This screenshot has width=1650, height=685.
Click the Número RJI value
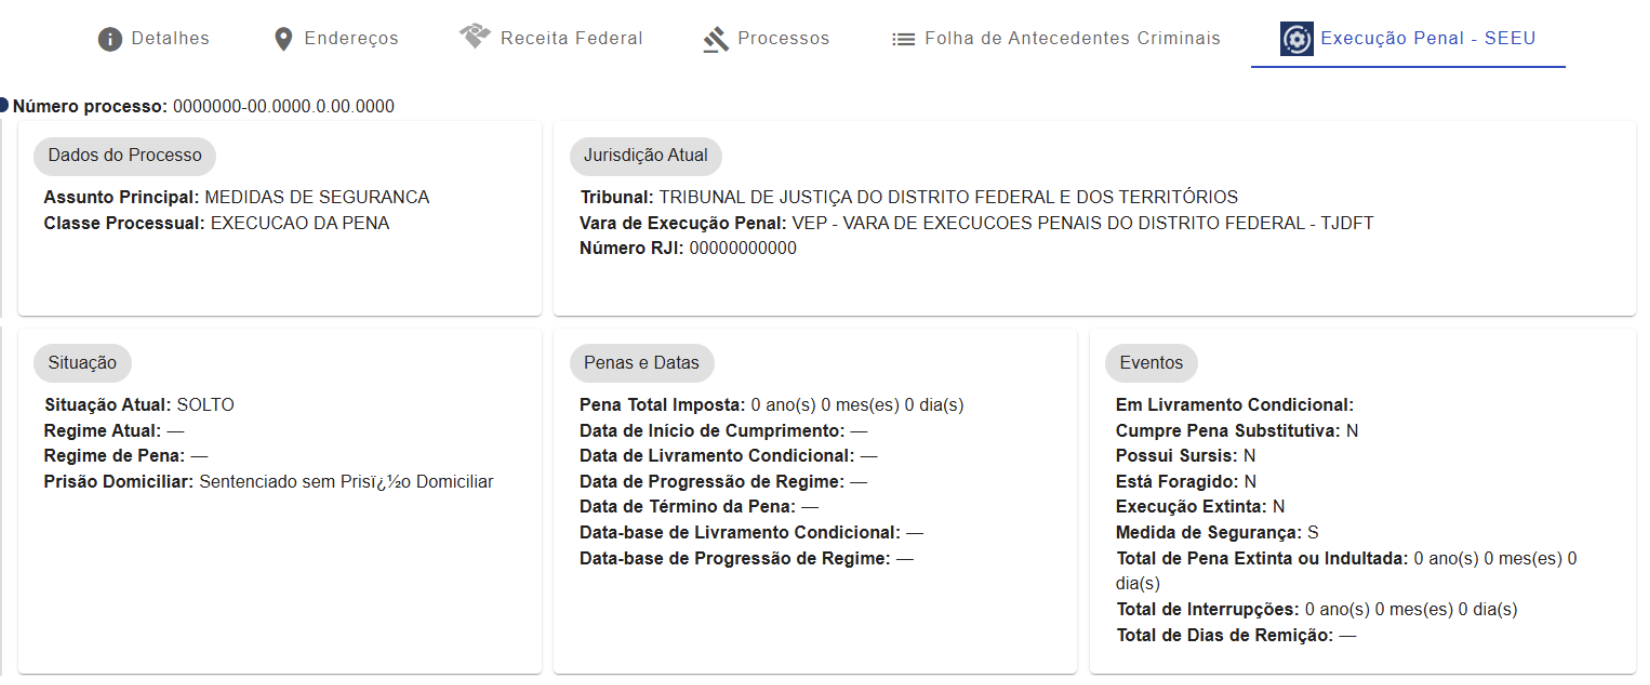[x=743, y=248]
